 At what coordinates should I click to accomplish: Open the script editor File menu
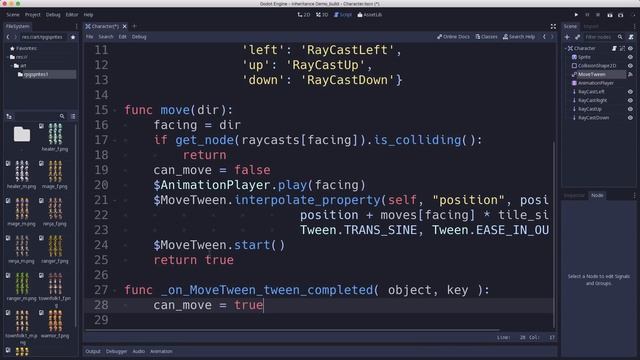89,37
